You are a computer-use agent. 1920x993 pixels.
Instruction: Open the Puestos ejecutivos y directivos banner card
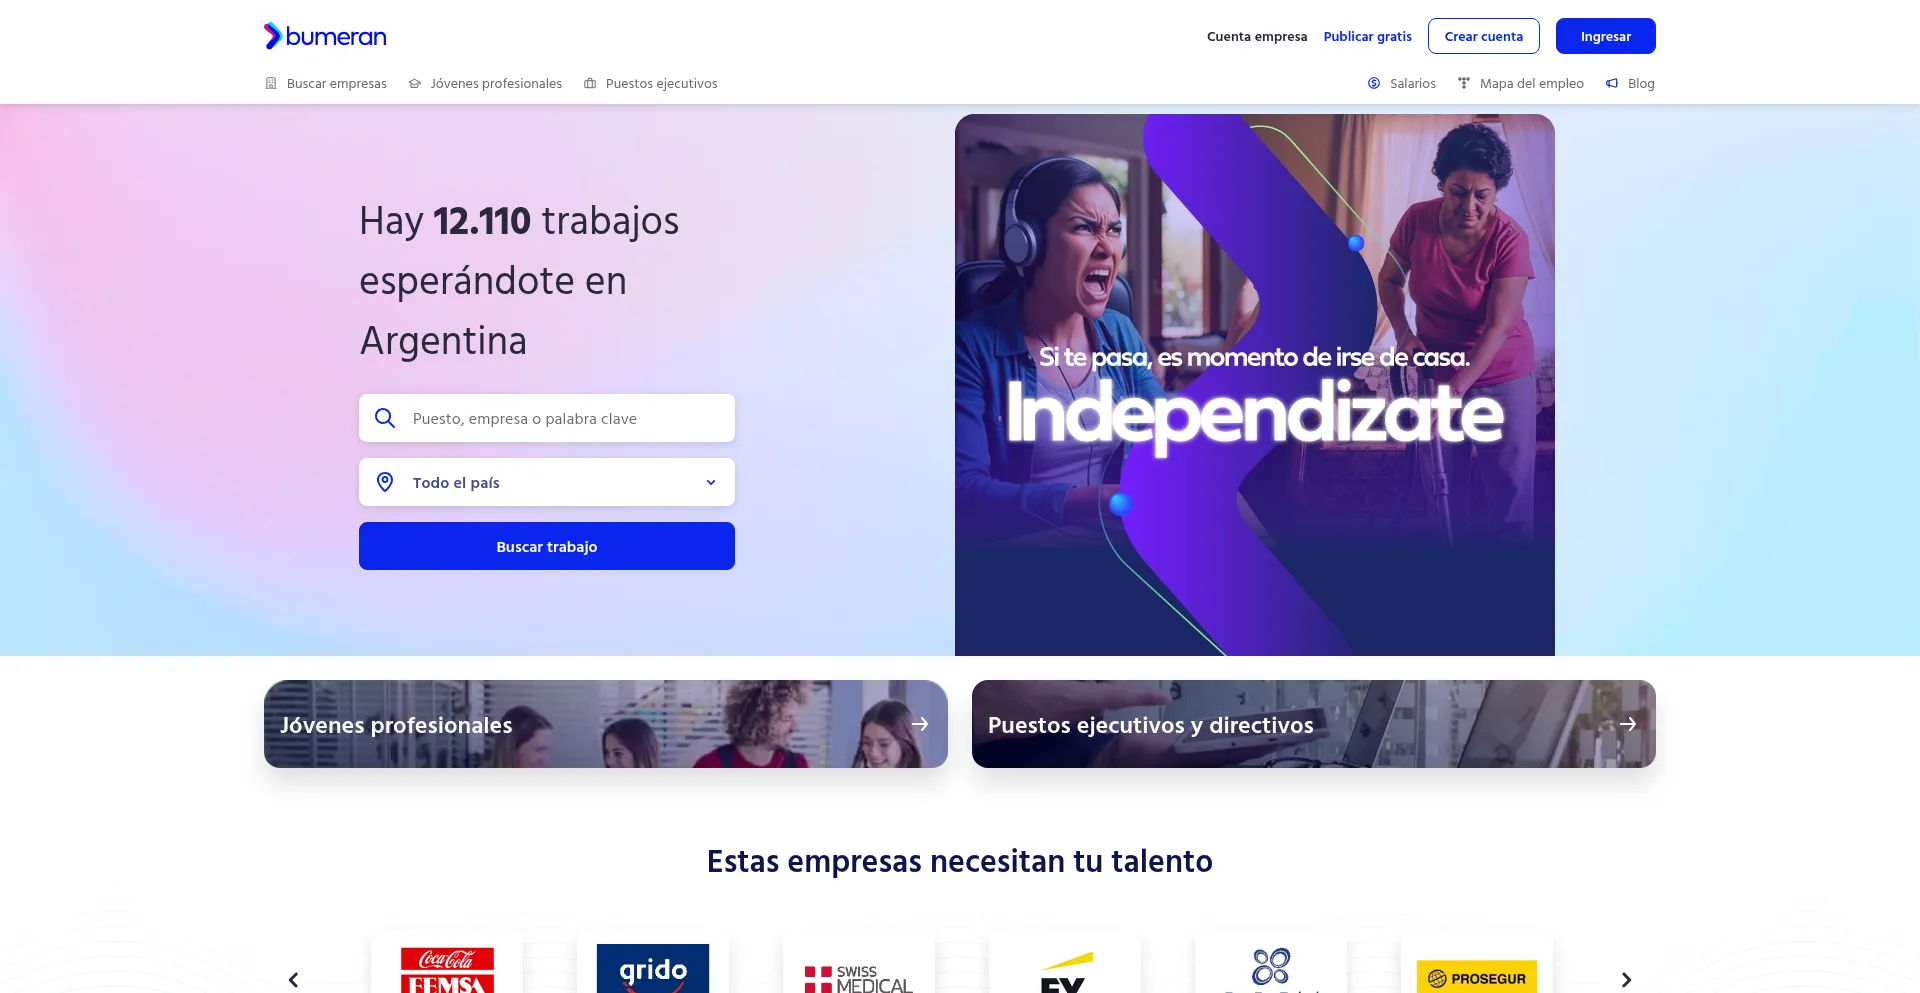pyautogui.click(x=1314, y=724)
